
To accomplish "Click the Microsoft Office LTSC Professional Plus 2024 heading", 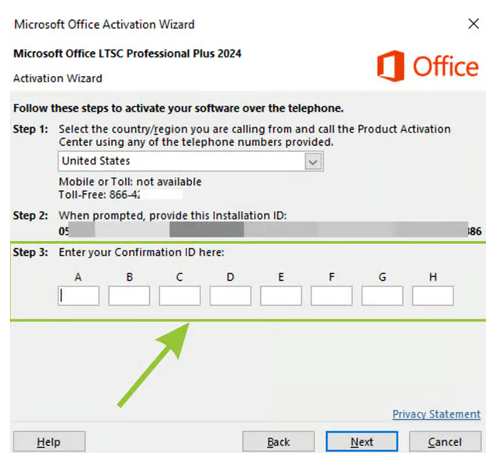I will coord(127,54).
